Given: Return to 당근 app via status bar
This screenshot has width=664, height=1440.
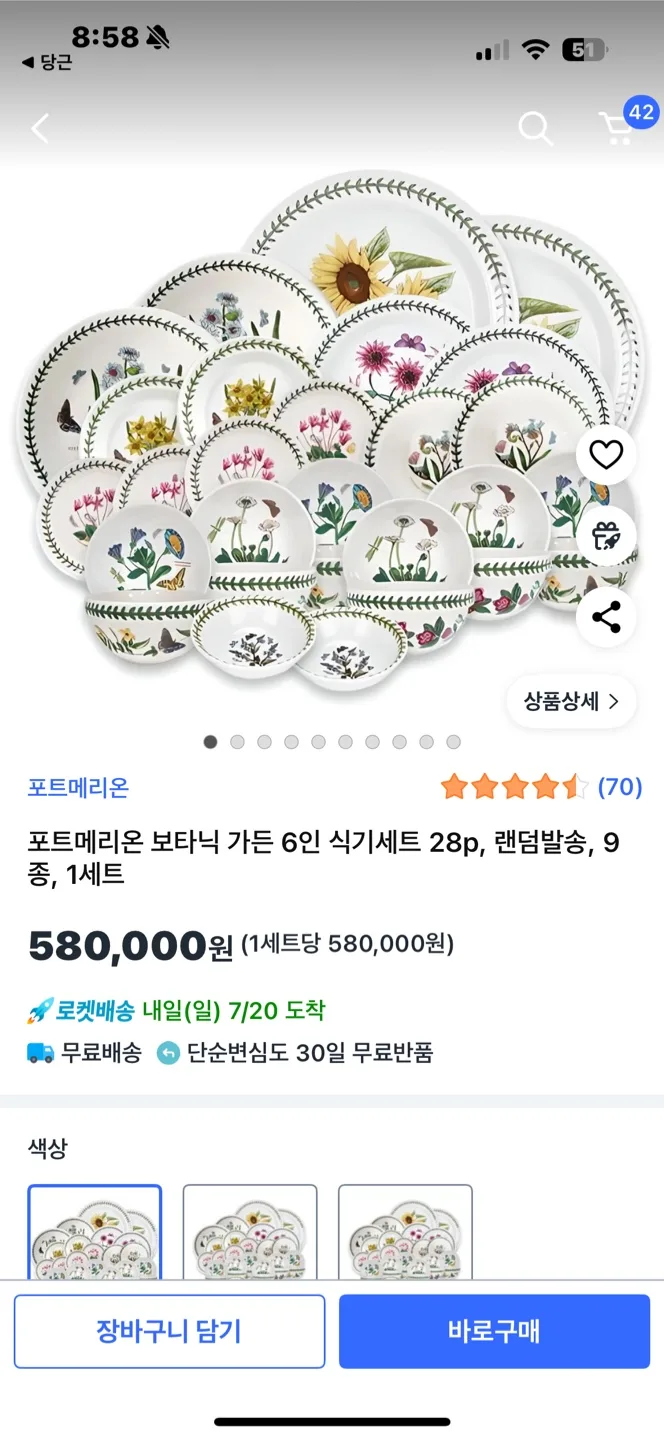Looking at the screenshot, I should tap(47, 62).
